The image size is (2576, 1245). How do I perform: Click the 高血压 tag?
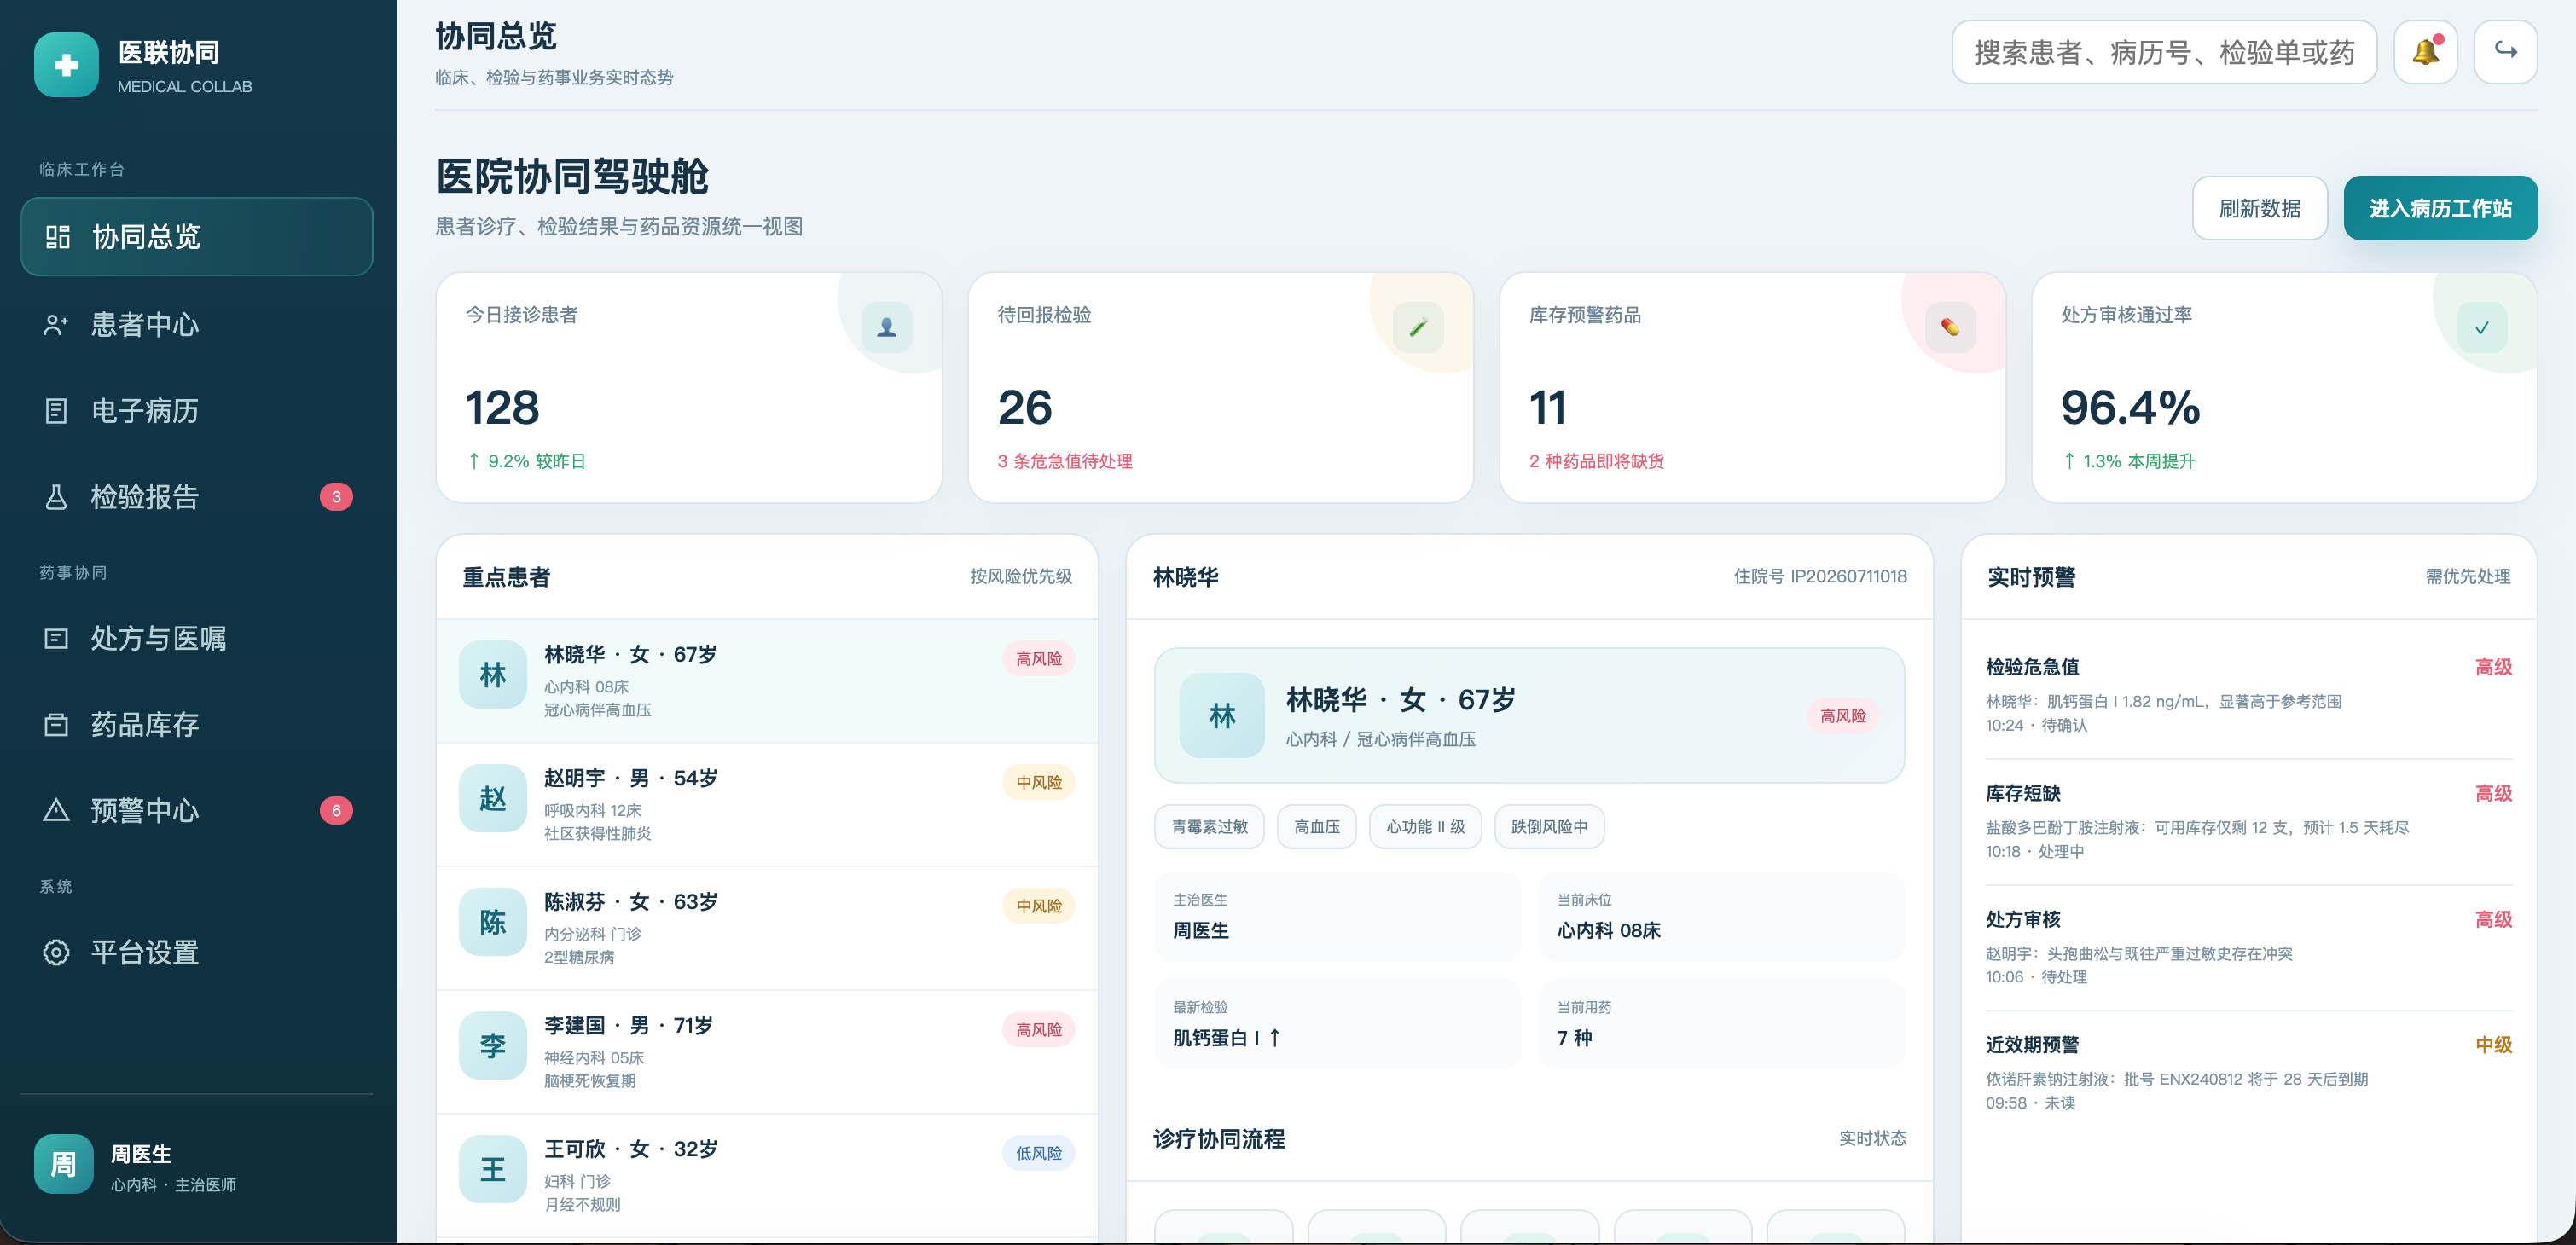point(1317,827)
